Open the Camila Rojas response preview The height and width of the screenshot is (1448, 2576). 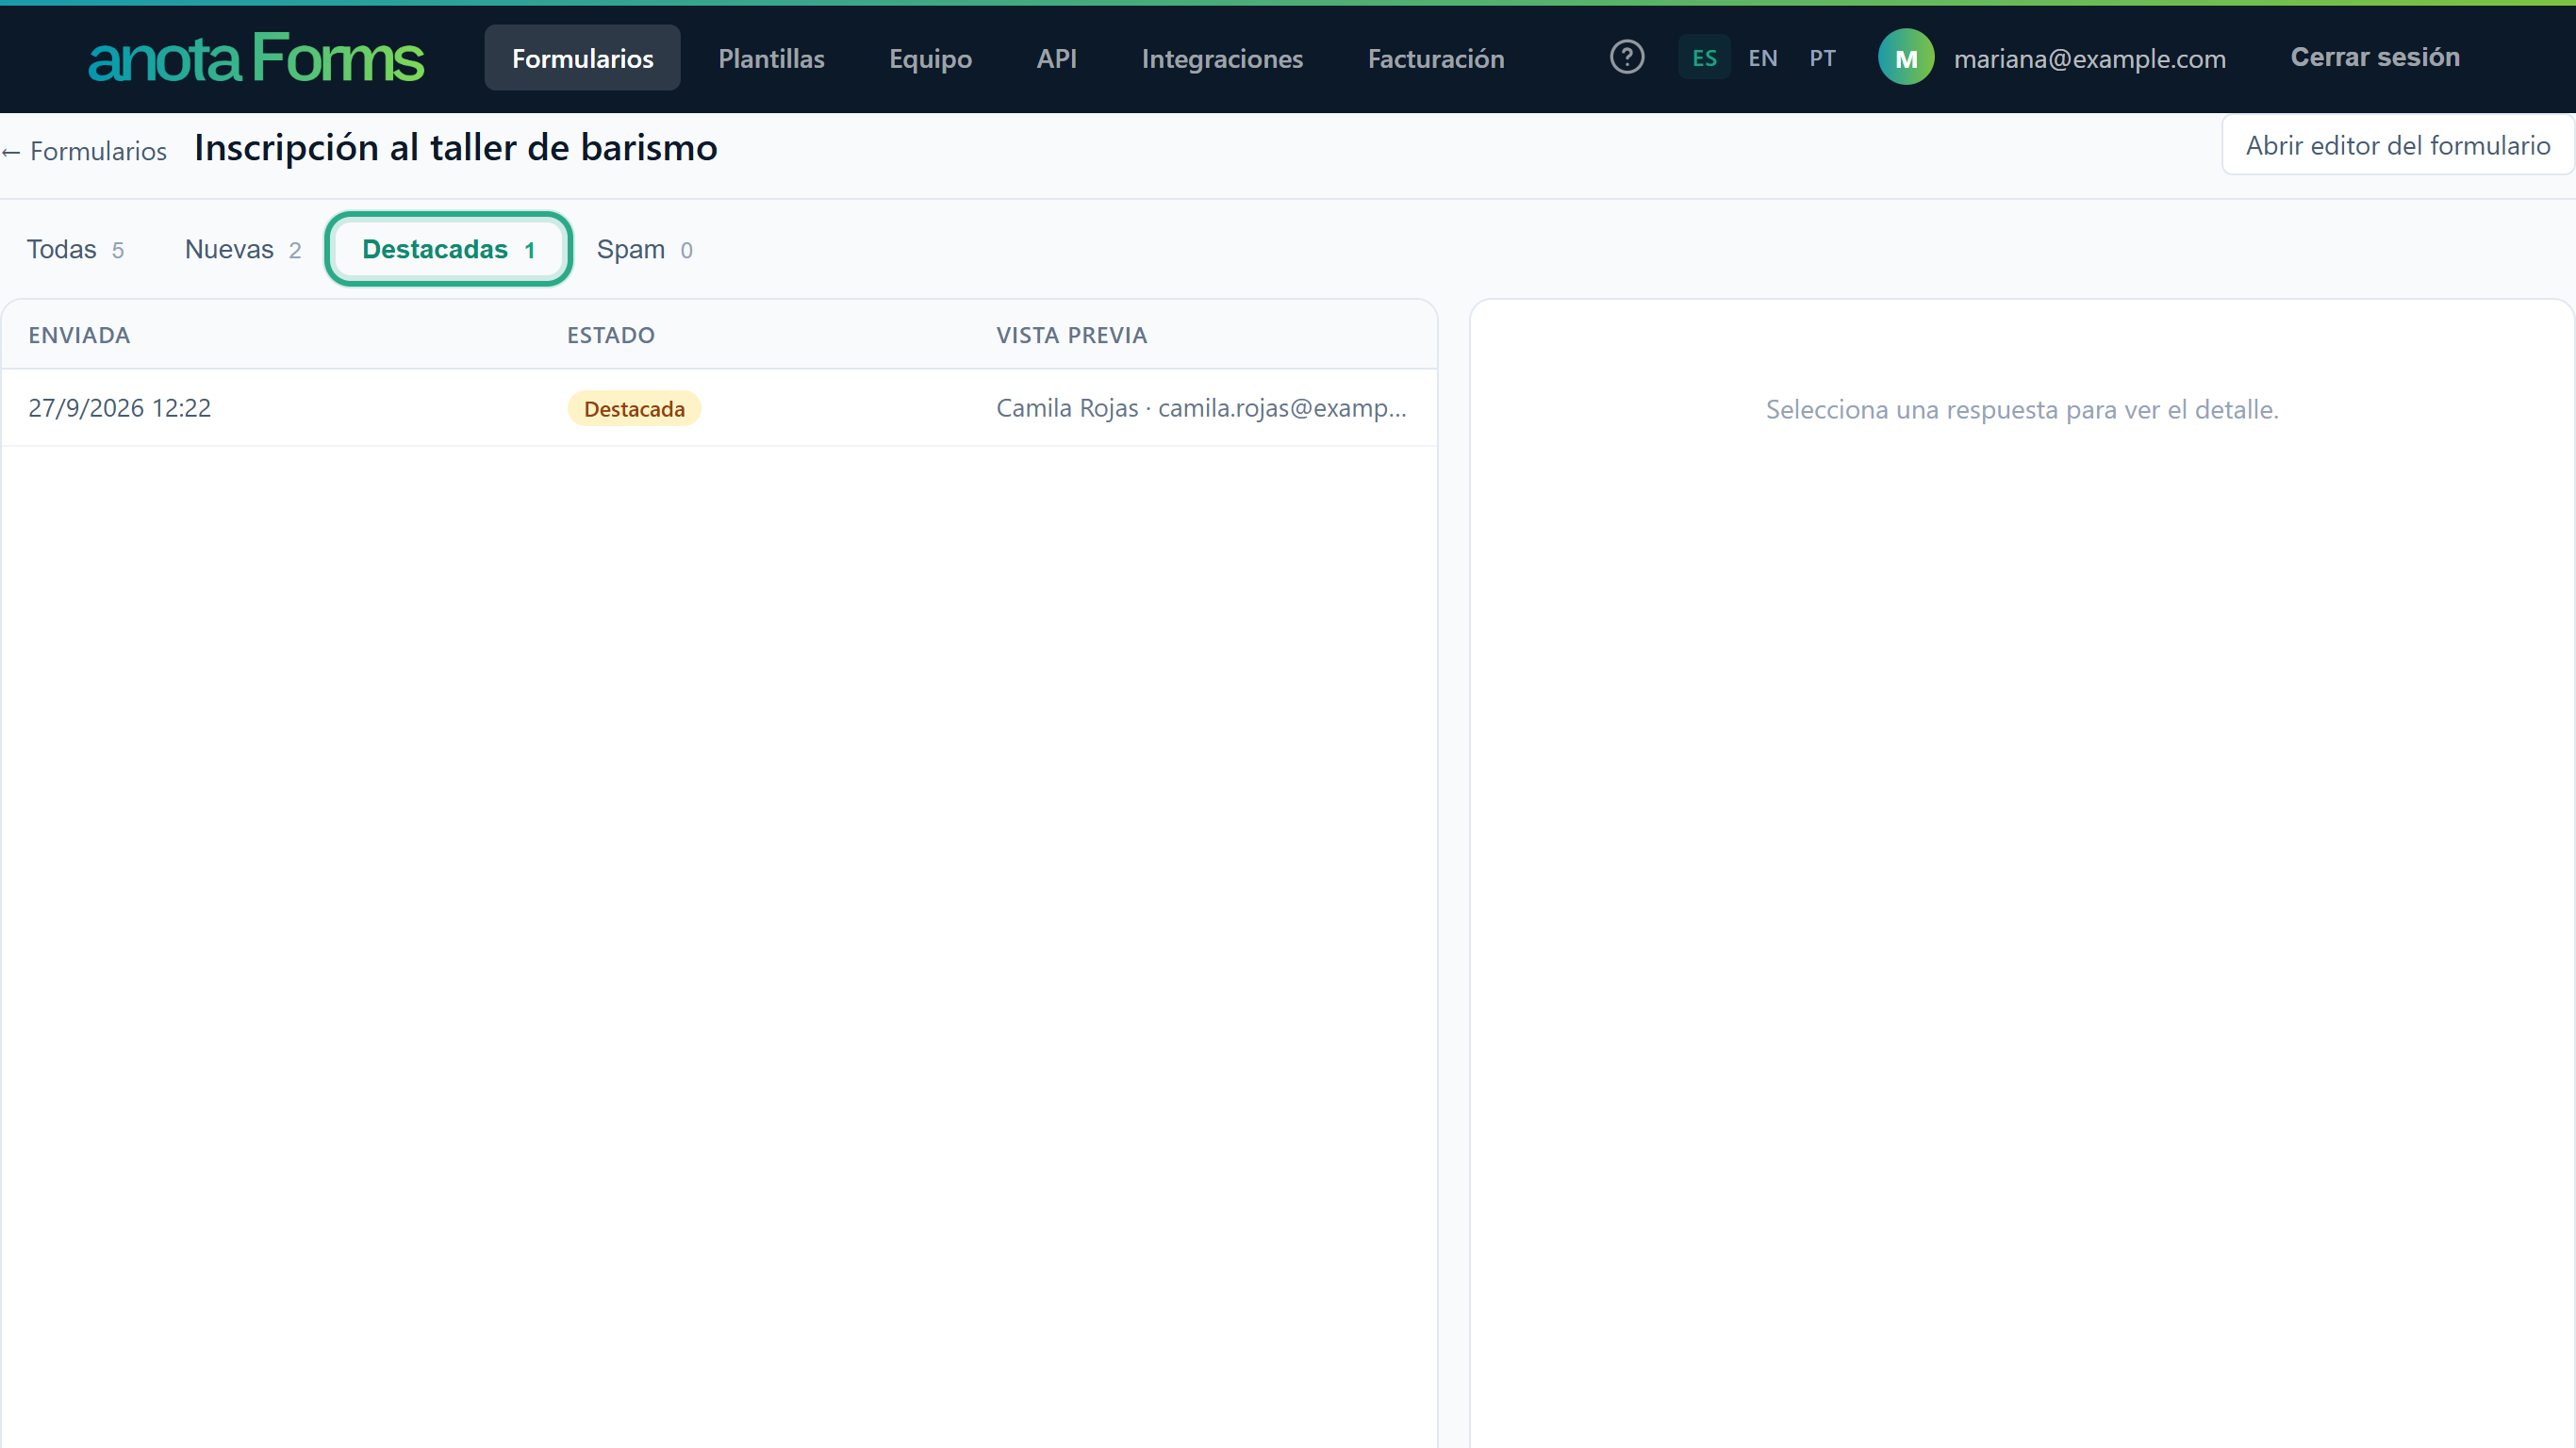pyautogui.click(x=1201, y=408)
